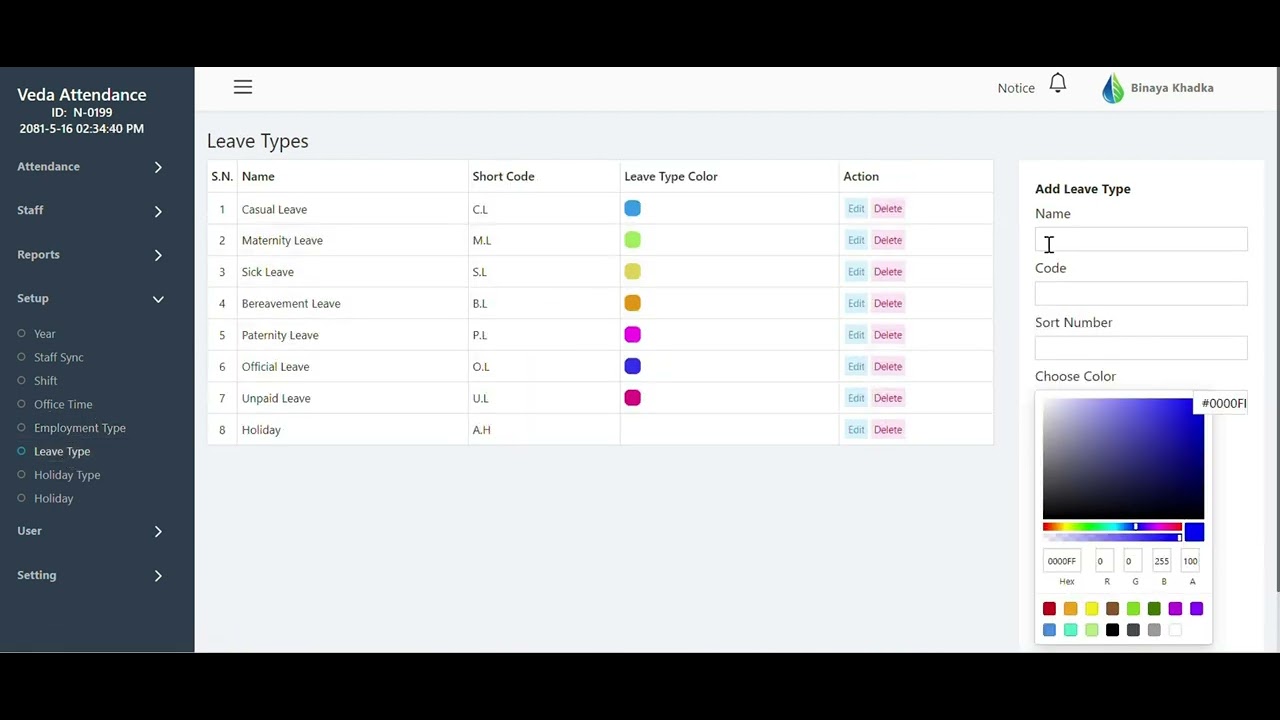Select the black preset color
This screenshot has height=720, width=1280.
1112,630
